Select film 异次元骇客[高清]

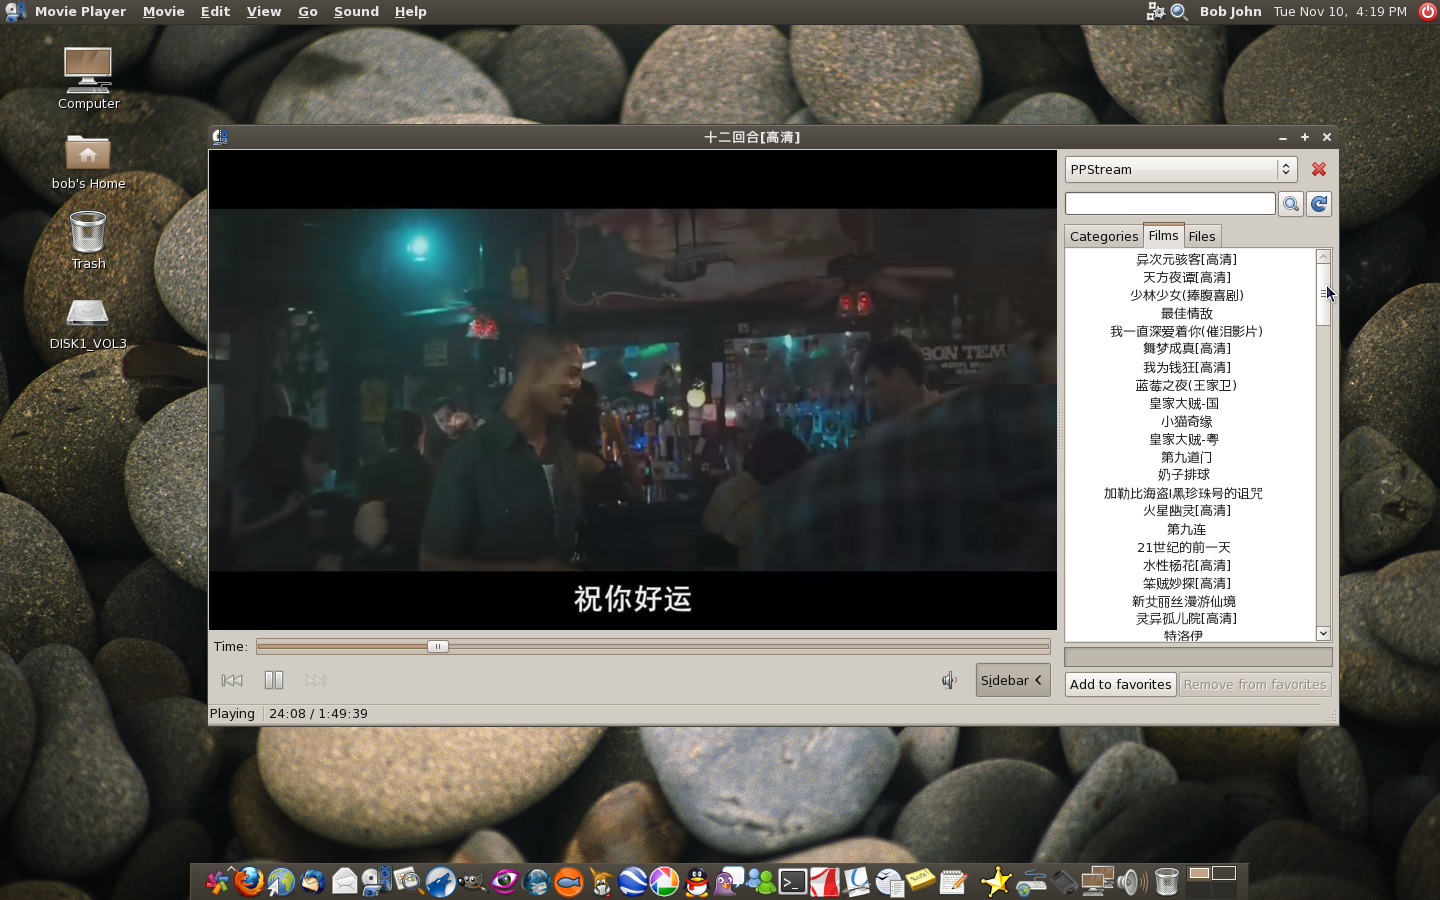tap(1186, 259)
